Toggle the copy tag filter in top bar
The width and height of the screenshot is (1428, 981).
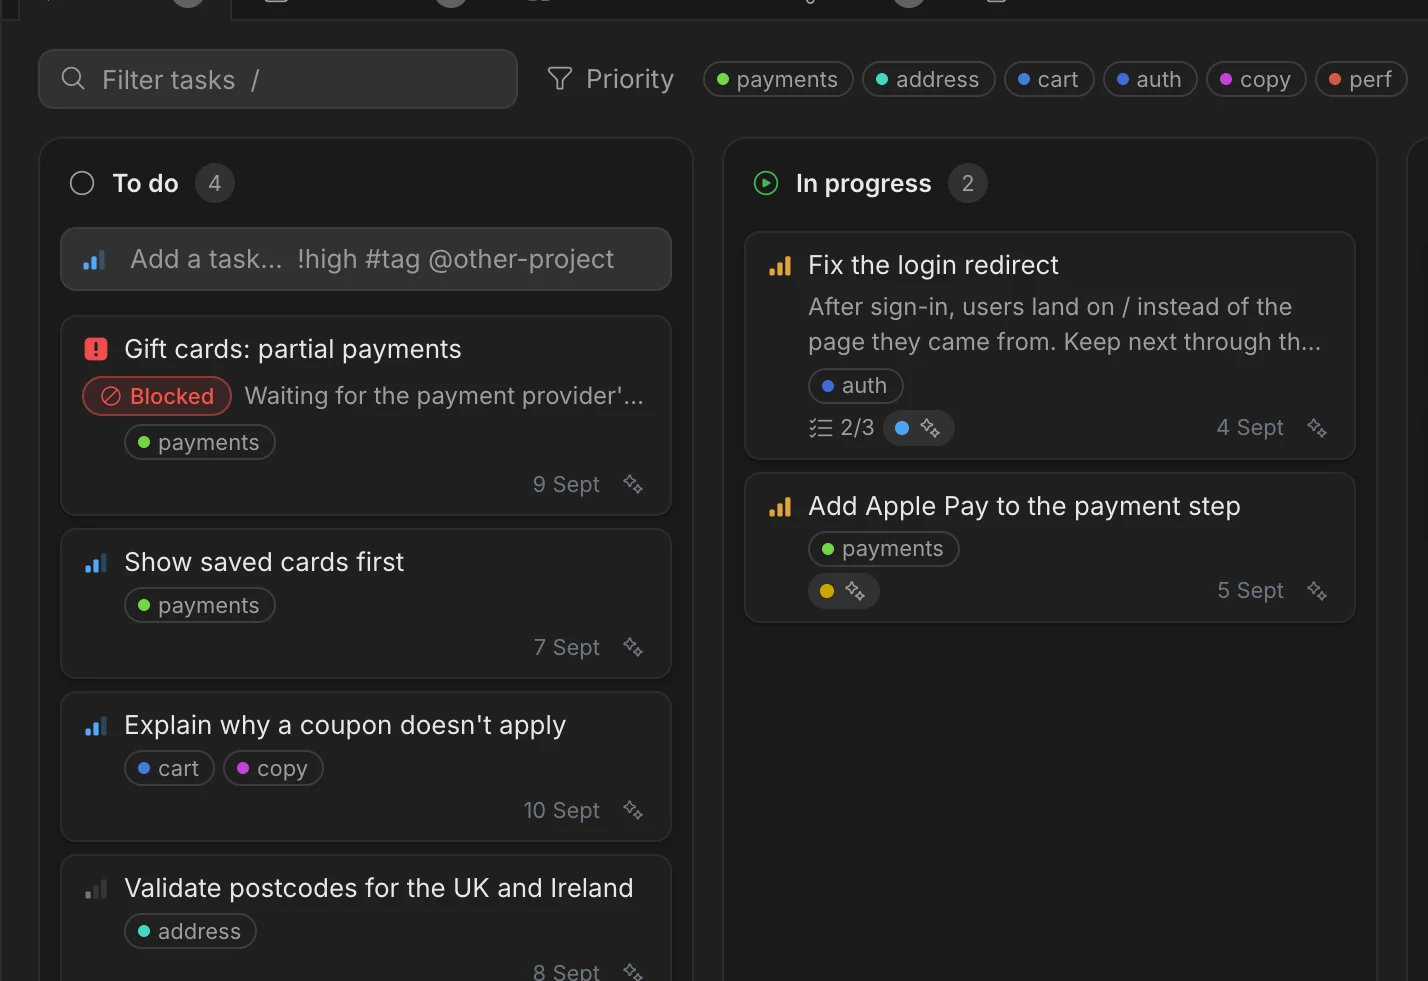point(1256,79)
